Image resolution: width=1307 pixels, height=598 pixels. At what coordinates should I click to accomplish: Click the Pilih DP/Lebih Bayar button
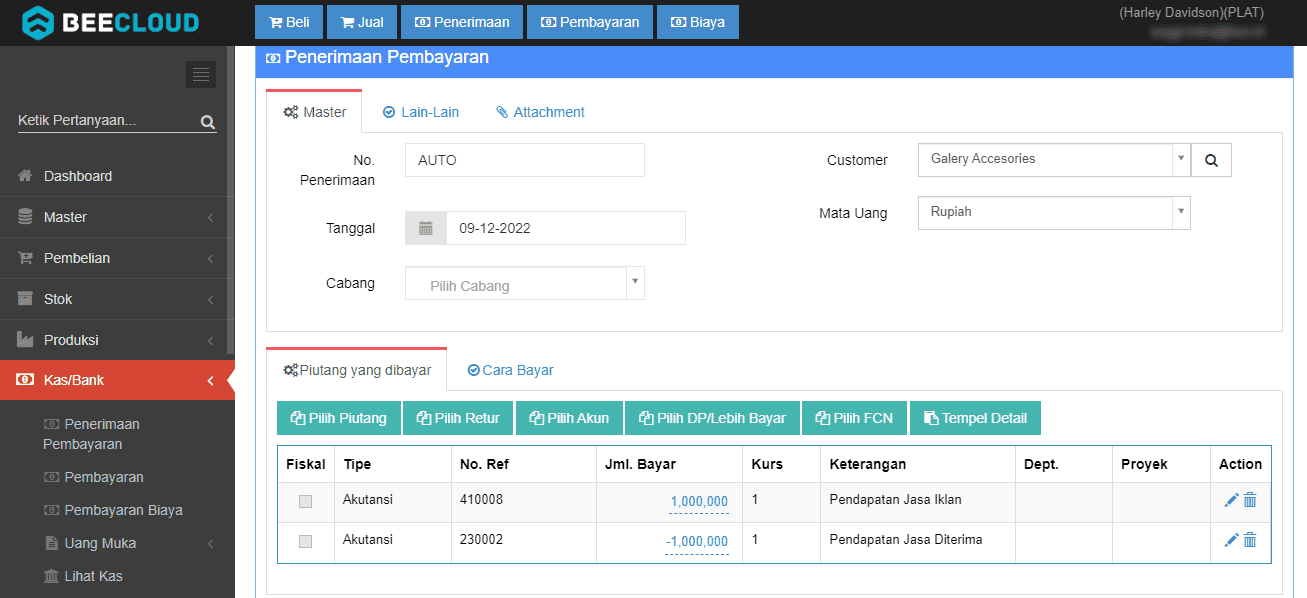click(712, 418)
